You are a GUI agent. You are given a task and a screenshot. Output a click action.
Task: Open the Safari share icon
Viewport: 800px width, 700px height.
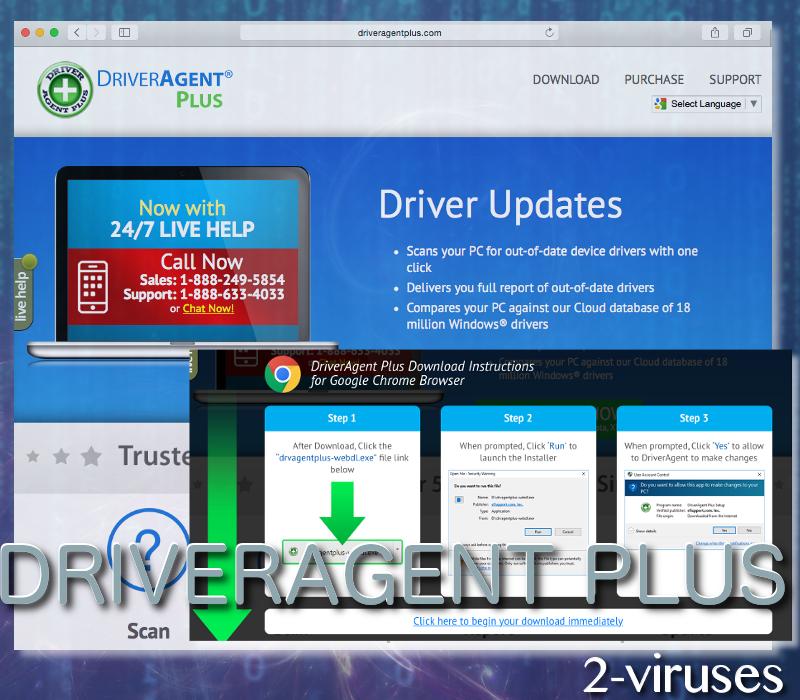[715, 33]
